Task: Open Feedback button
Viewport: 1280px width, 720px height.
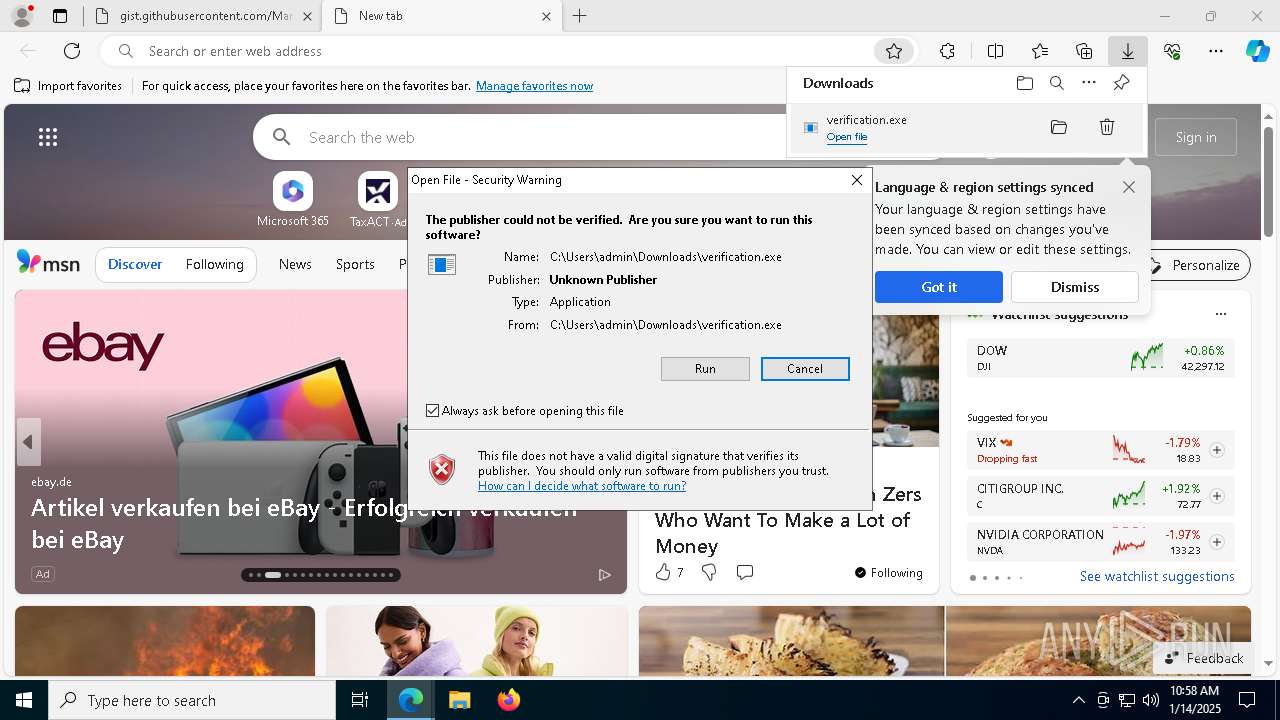Action: click(x=1204, y=658)
